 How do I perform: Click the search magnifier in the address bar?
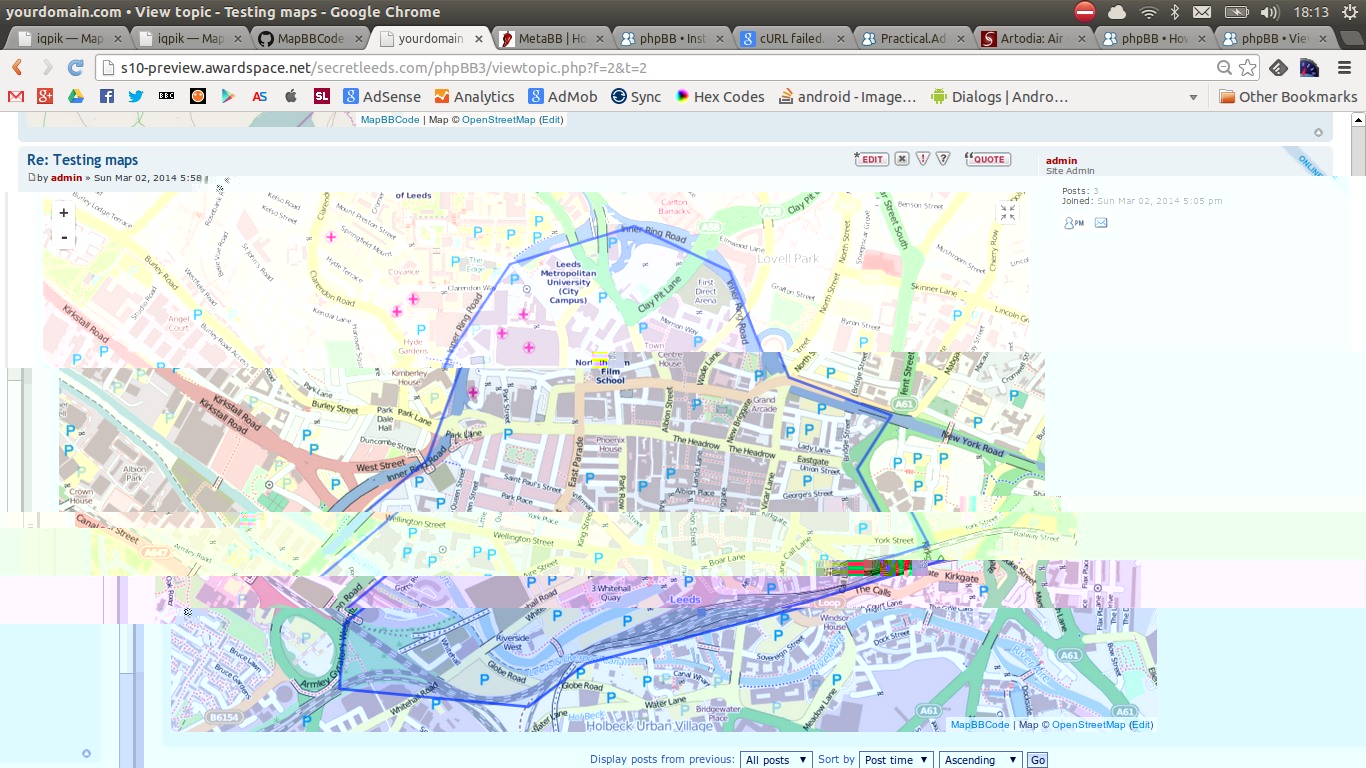coord(1224,68)
